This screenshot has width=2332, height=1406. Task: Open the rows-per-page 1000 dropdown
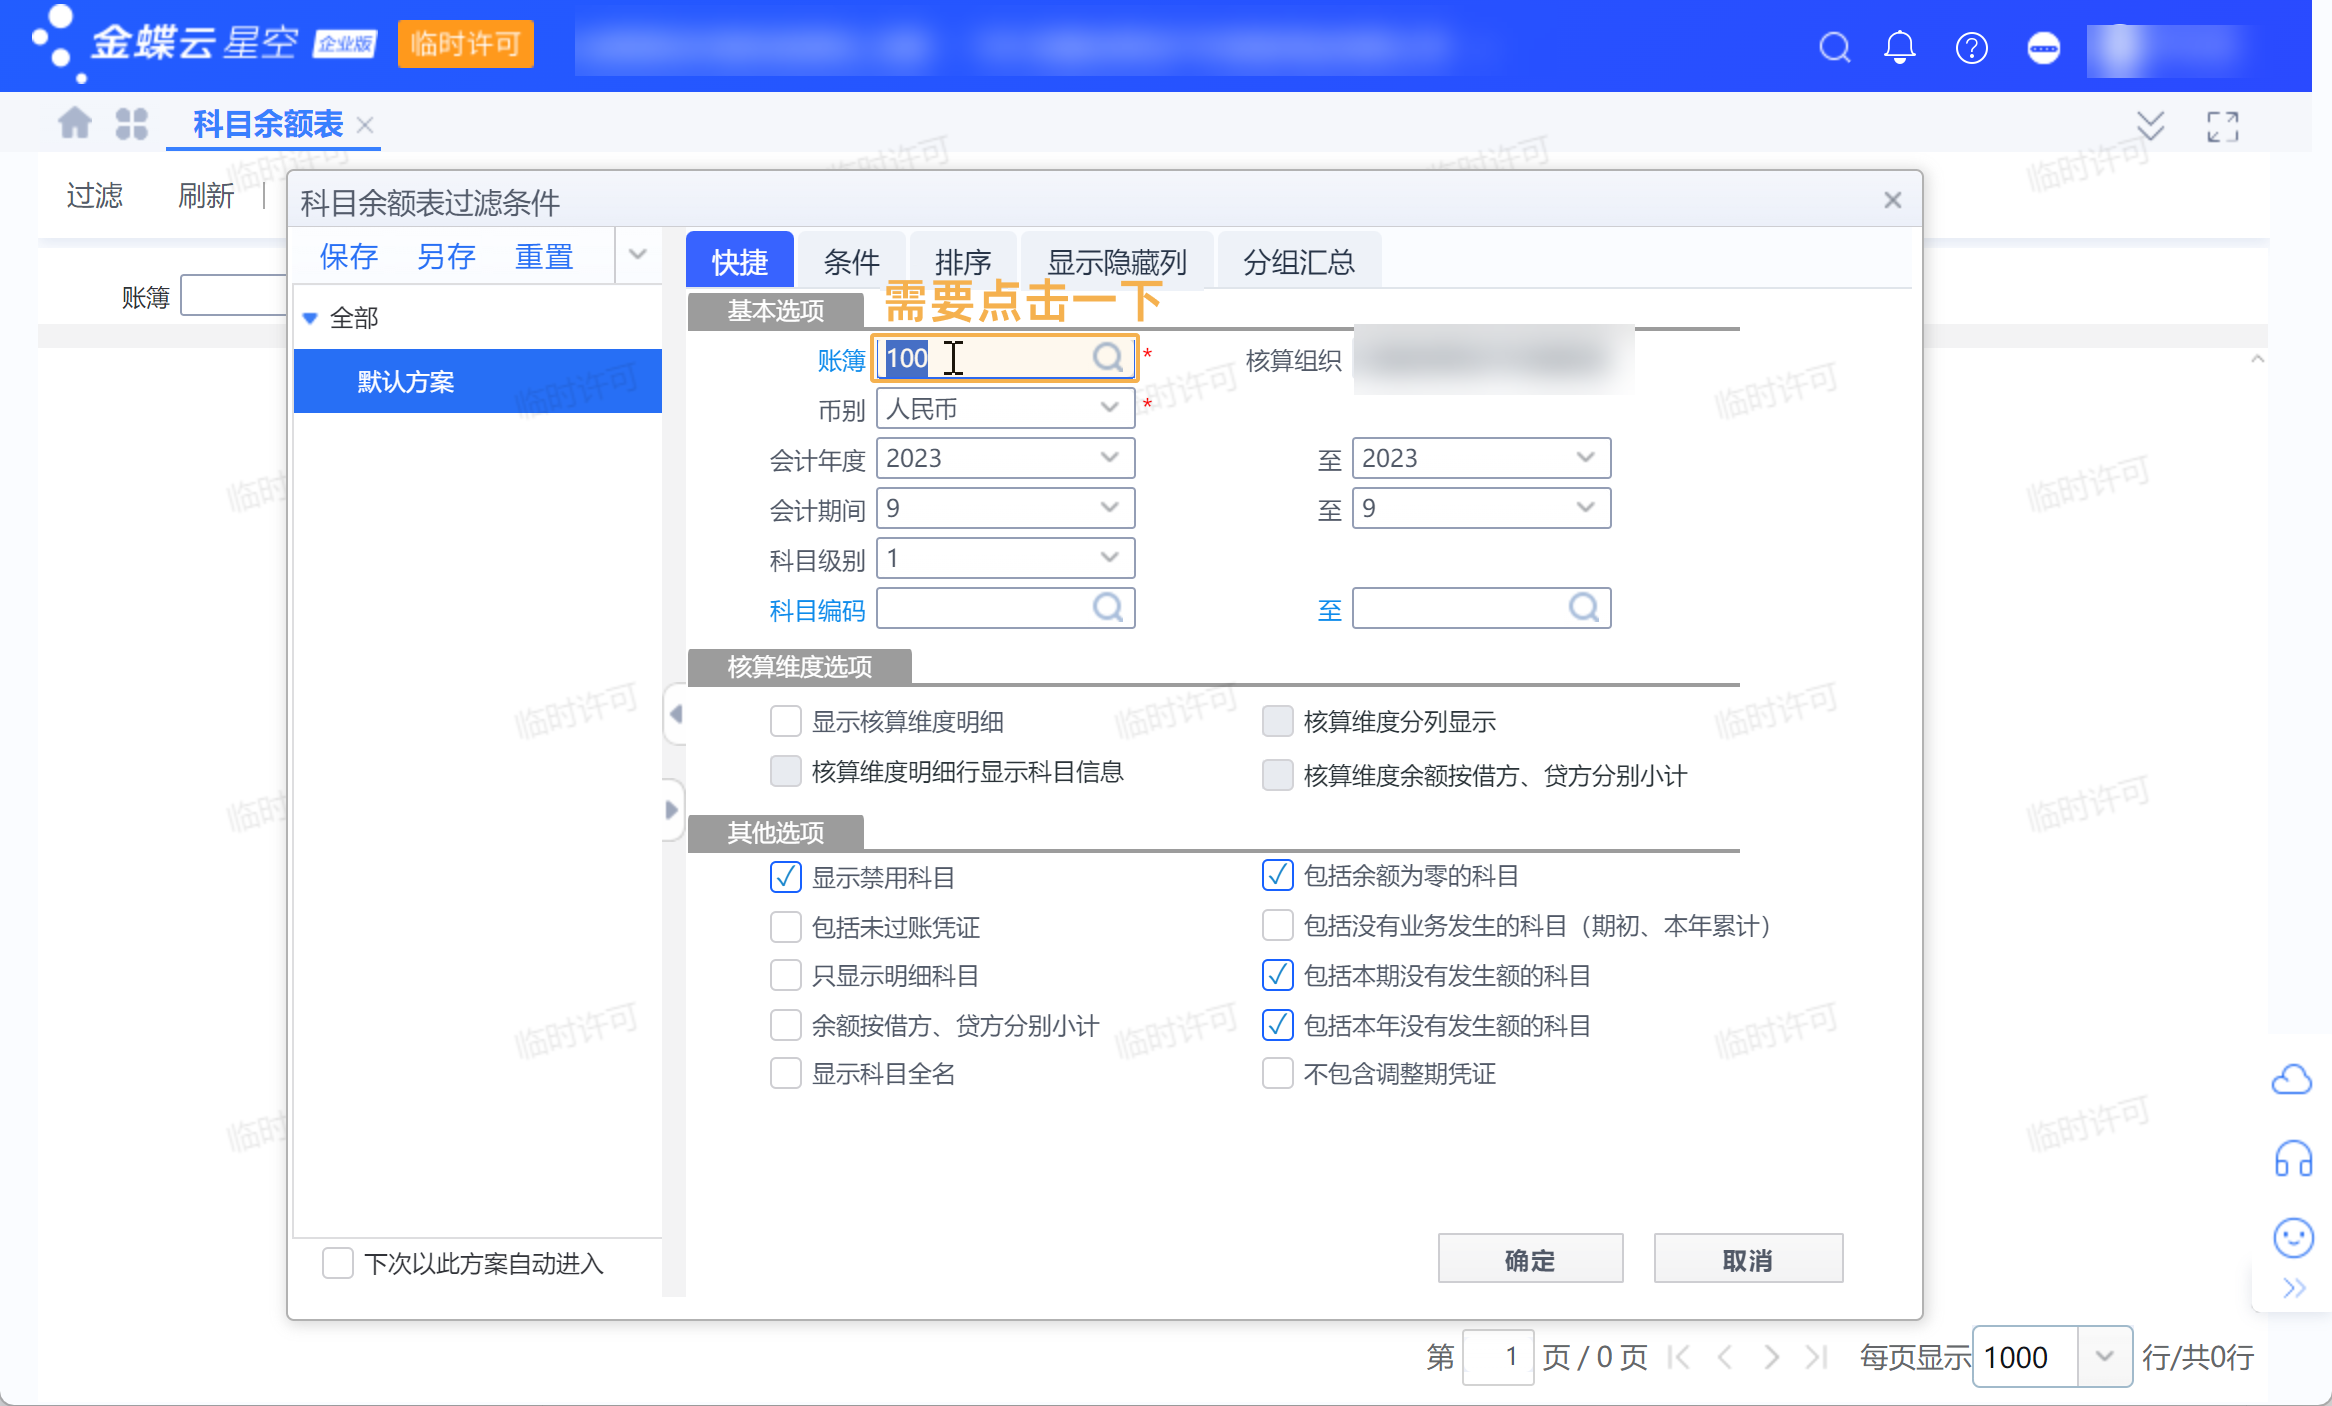point(2104,1357)
